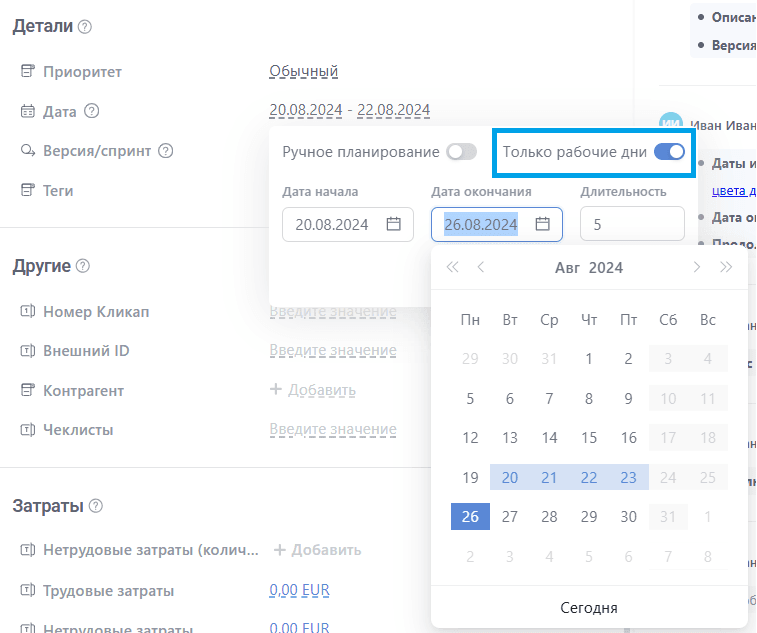Click help icon beside Версия/спринт
The width and height of the screenshot is (757, 633).
click(166, 151)
